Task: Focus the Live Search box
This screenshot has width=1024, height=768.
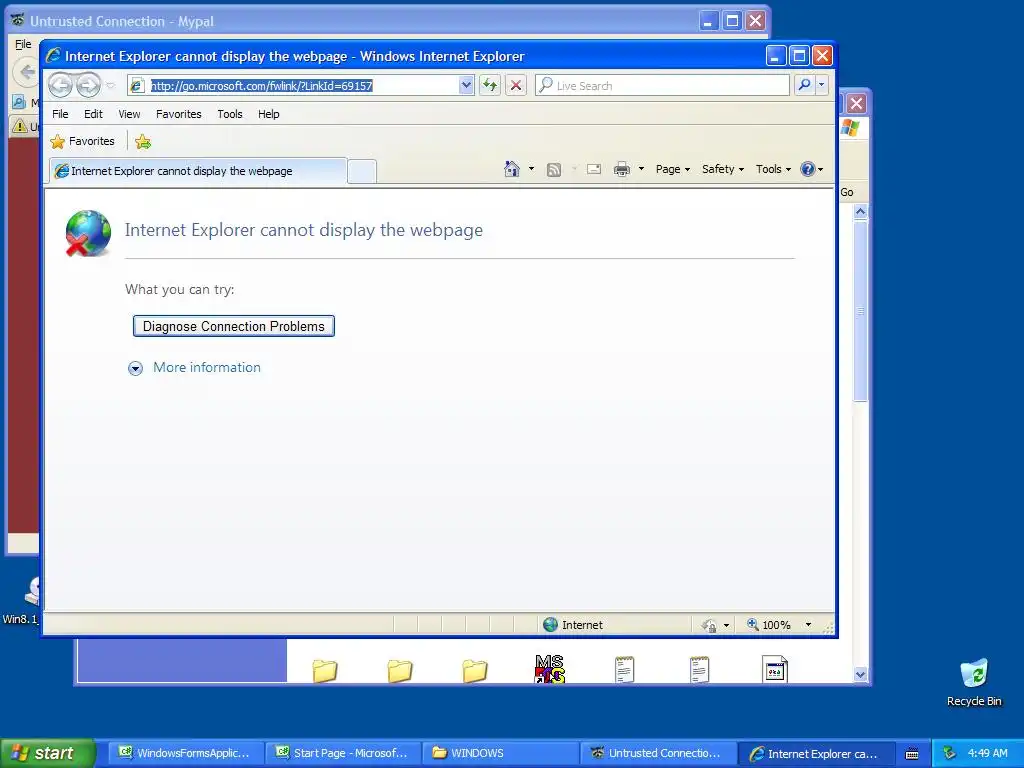Action: pyautogui.click(x=662, y=86)
